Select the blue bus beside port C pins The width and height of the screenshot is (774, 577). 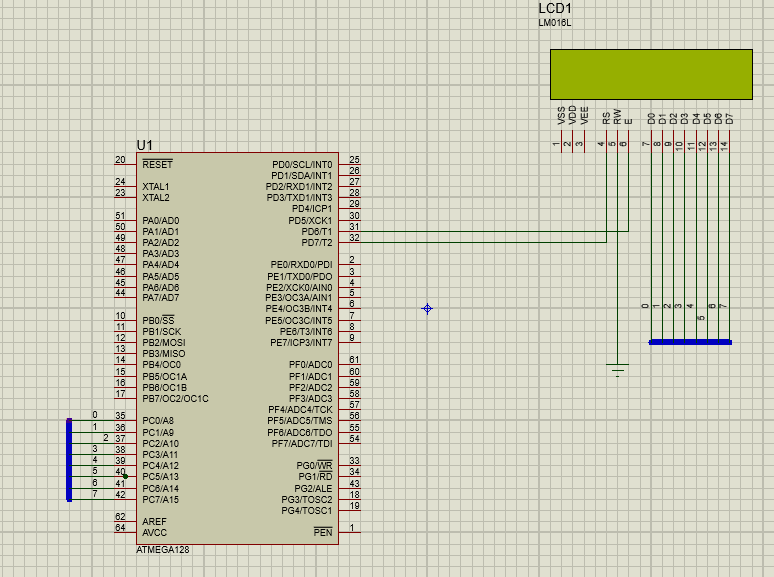tap(69, 460)
